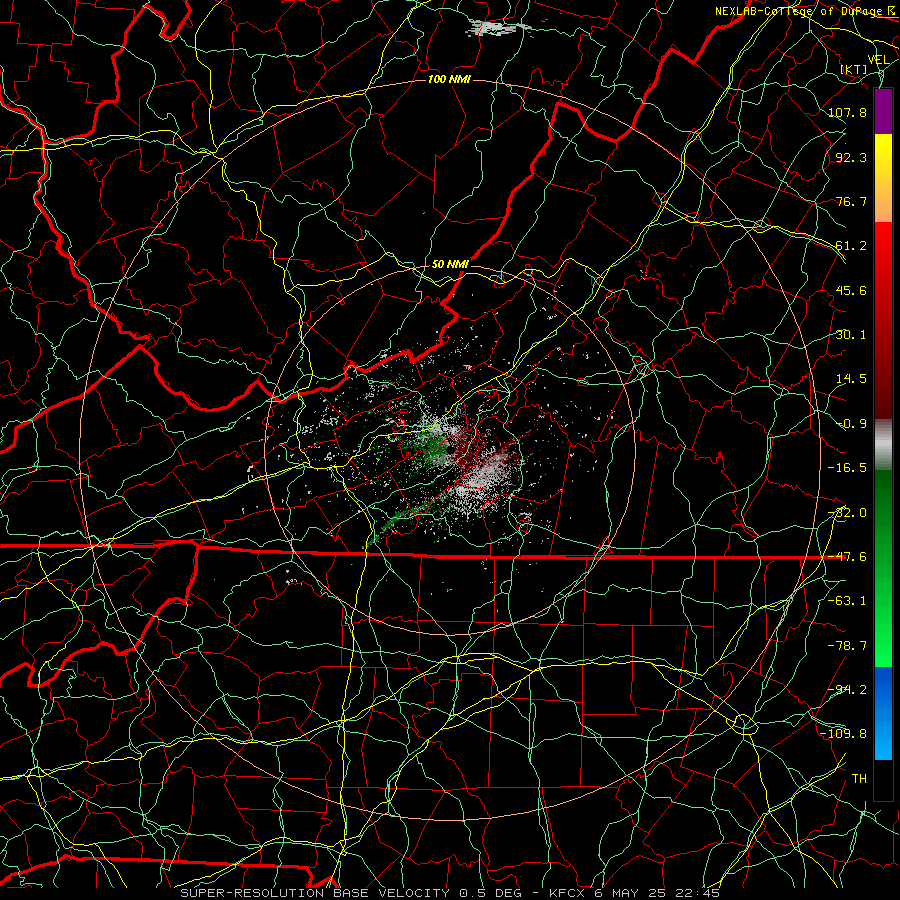The height and width of the screenshot is (900, 900).
Task: Click the Super-Resolution Base Velocity caption
Action: (x=450, y=893)
